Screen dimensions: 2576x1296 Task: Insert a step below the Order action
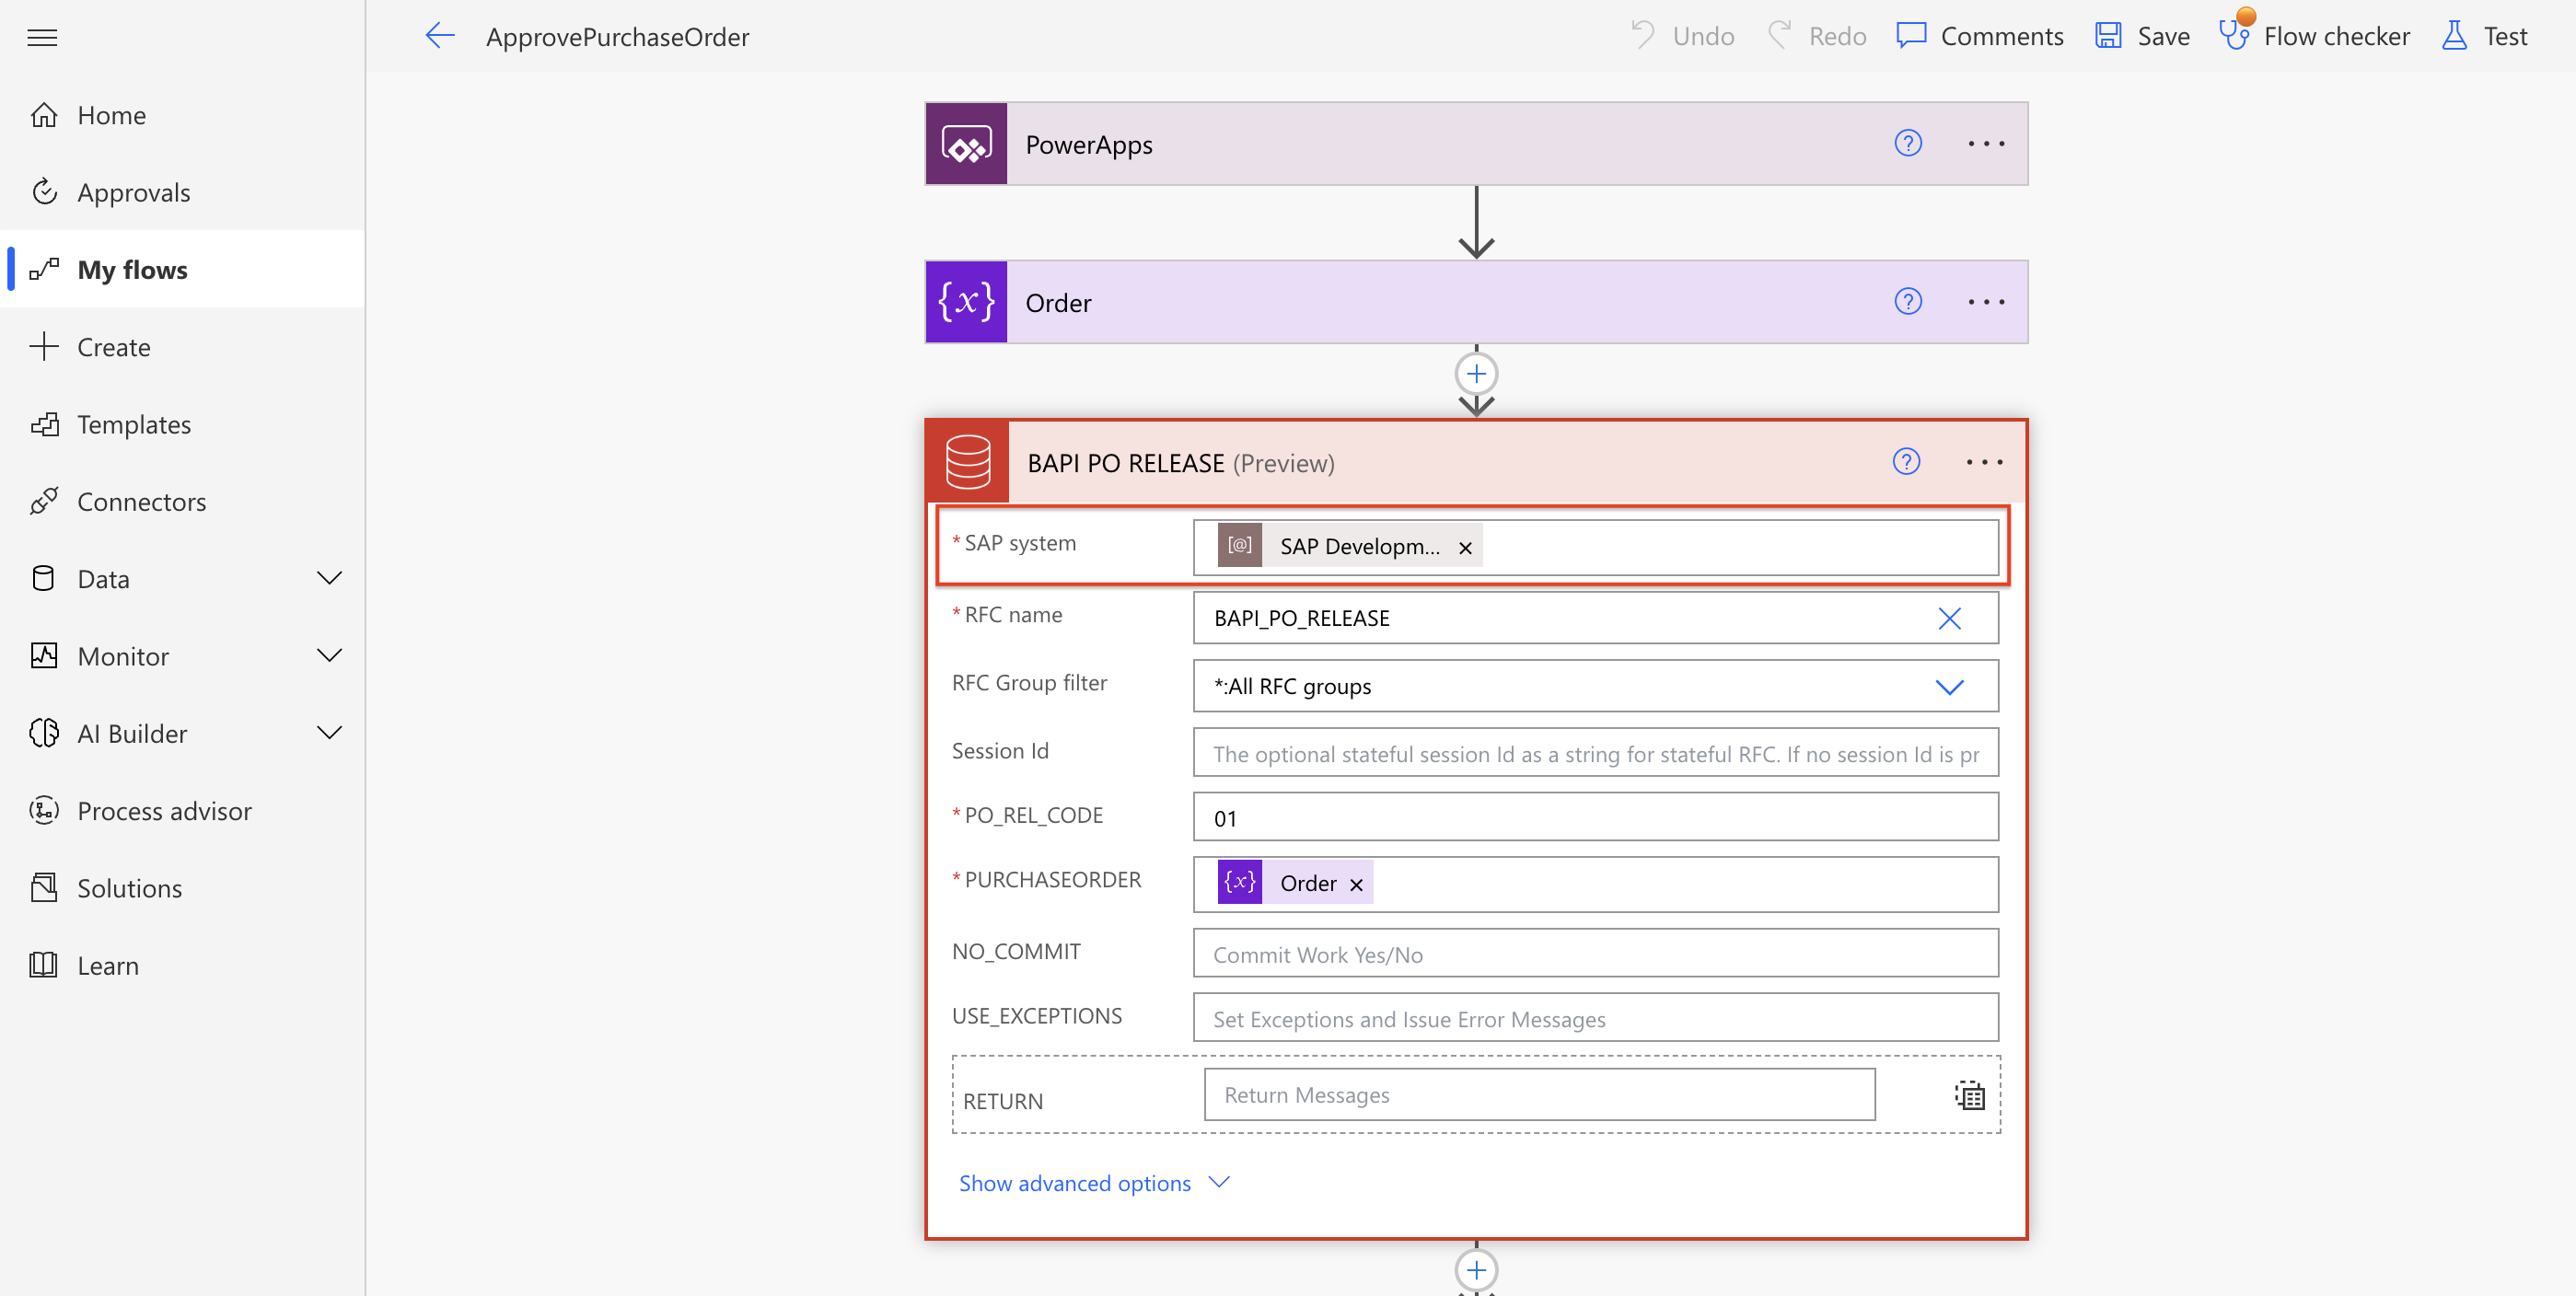pos(1476,375)
